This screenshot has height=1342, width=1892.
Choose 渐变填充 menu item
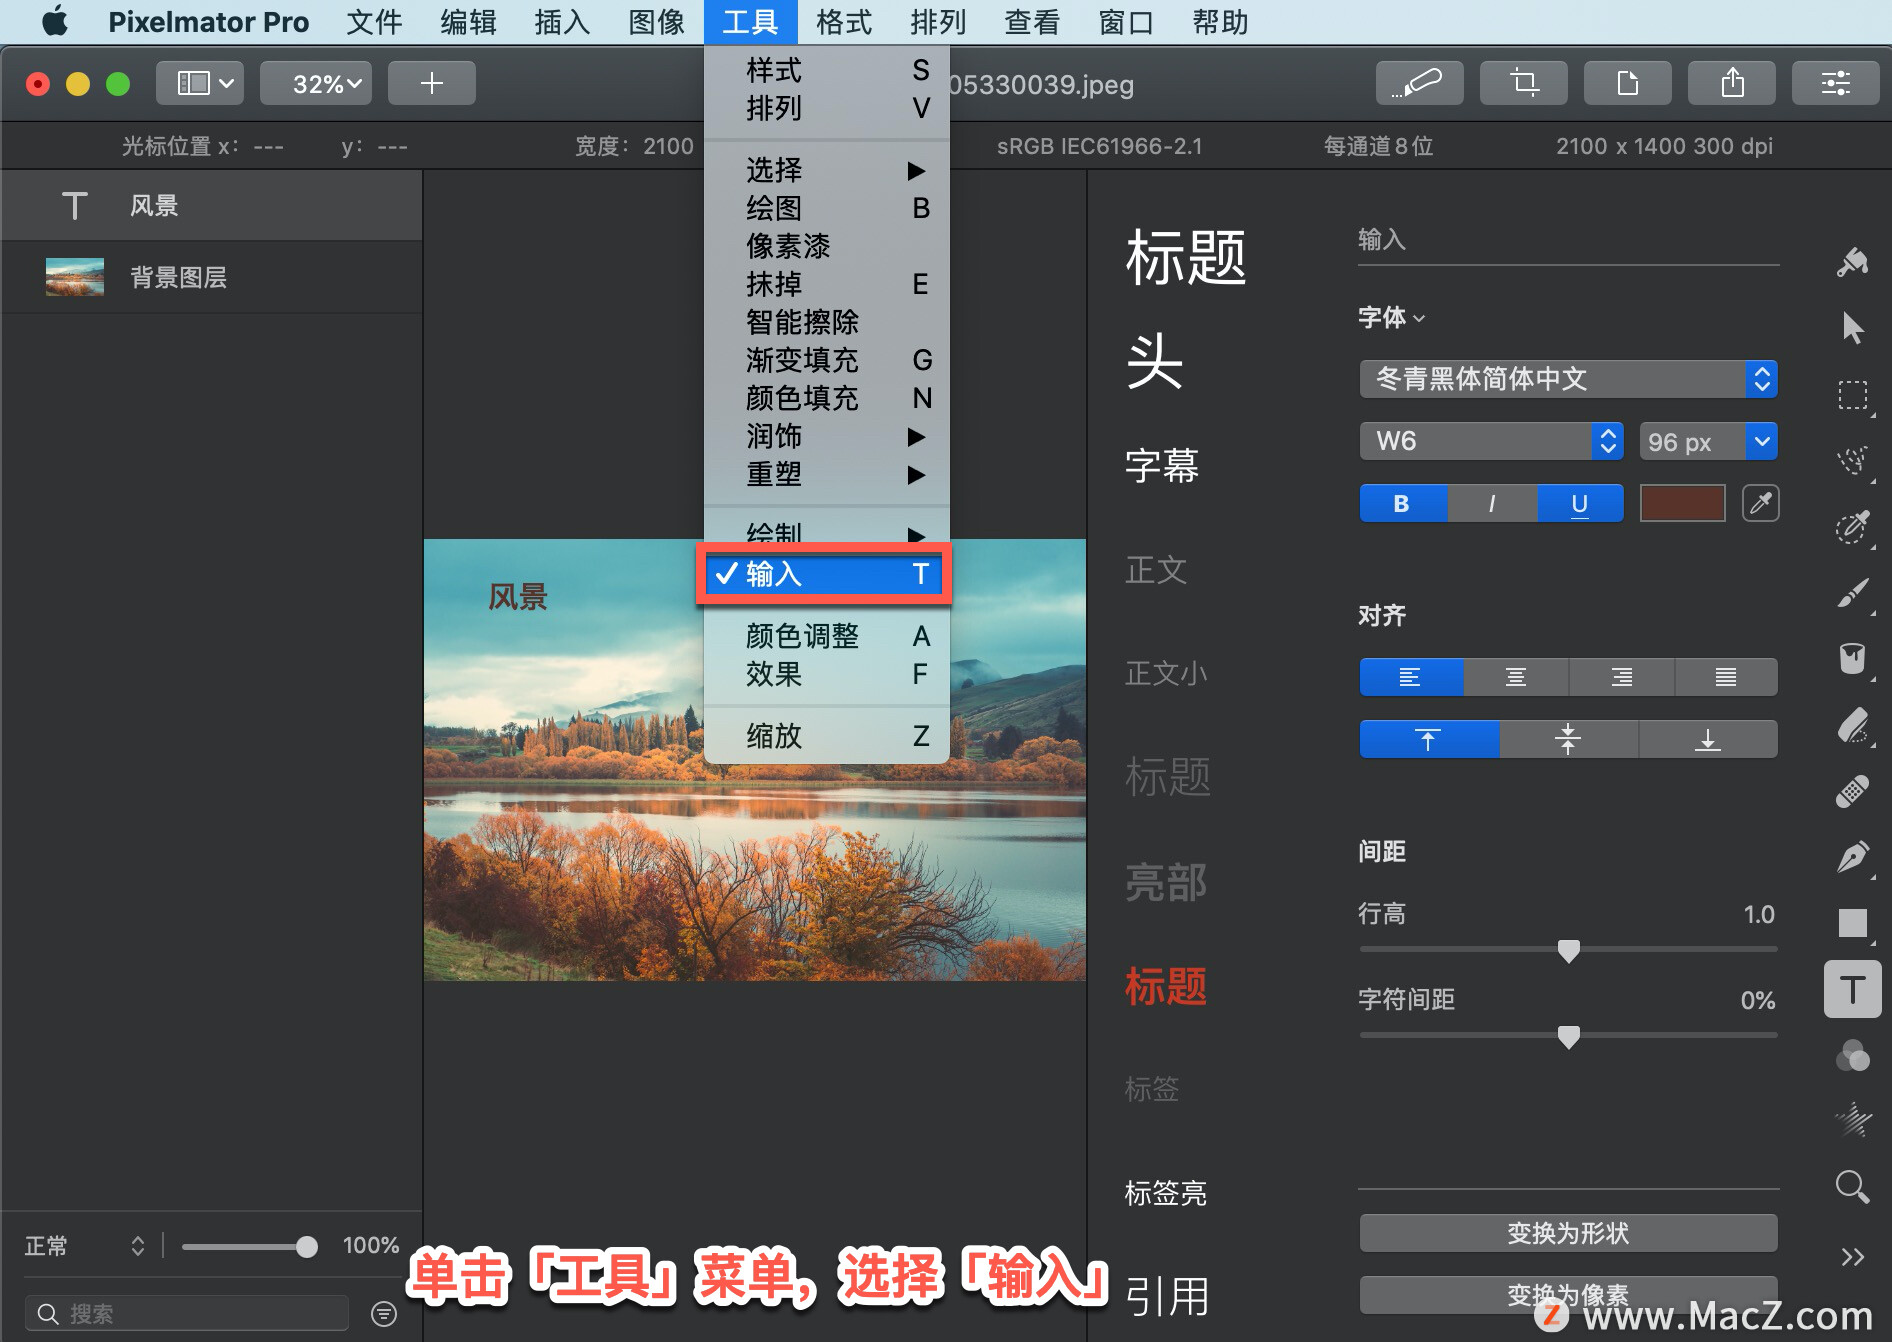826,360
